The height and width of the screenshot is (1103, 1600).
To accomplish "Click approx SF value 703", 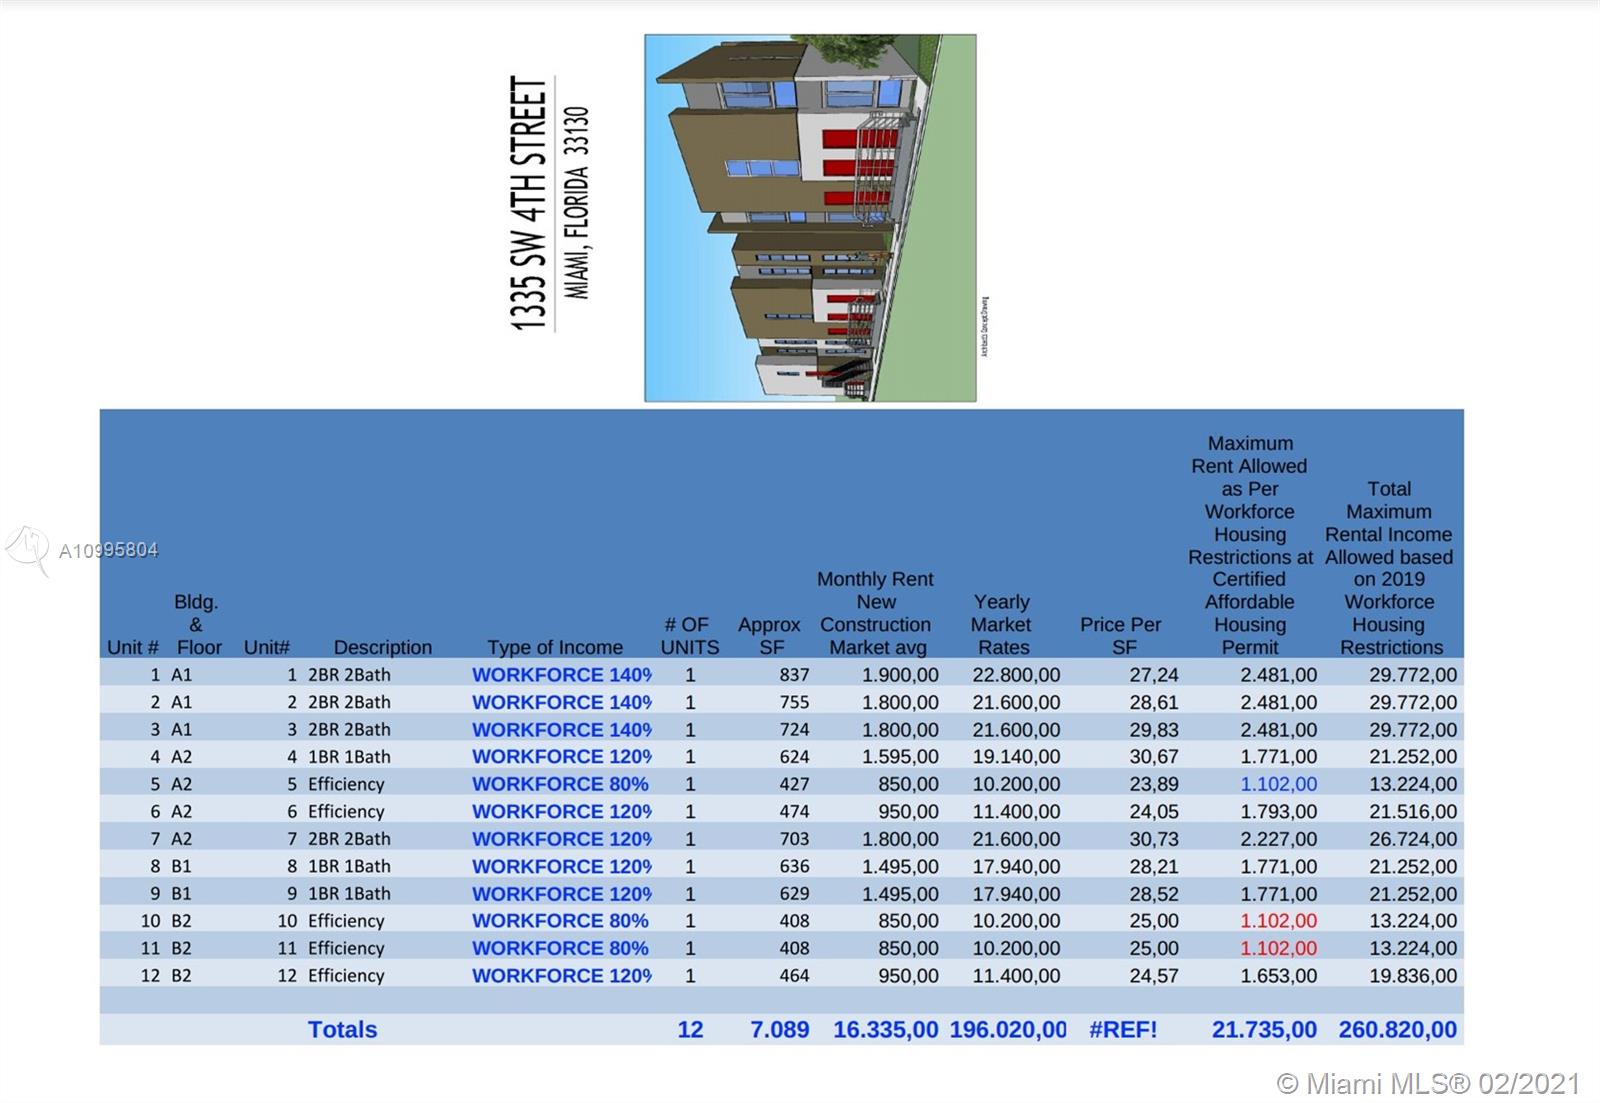I will (795, 839).
